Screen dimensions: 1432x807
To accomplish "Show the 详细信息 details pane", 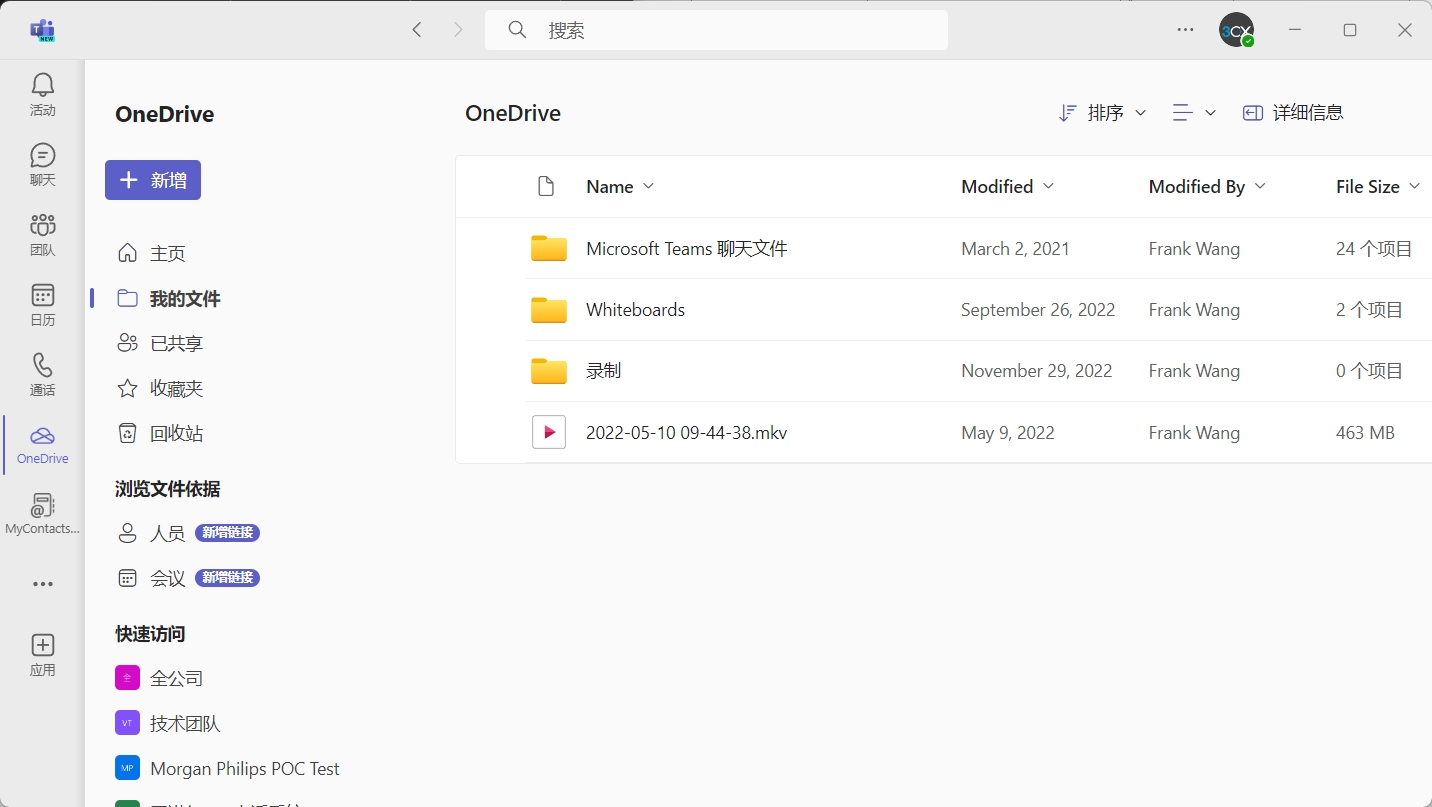I will 1293,113.
